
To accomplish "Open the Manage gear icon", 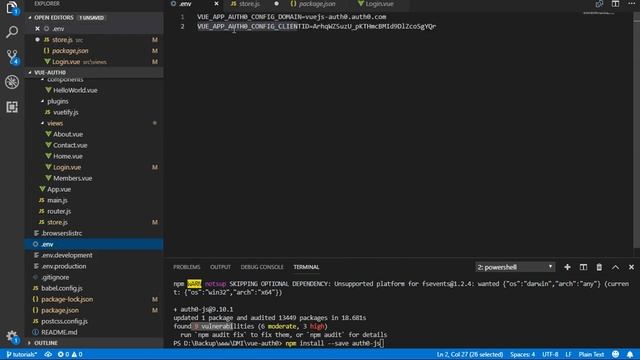I will (12, 337).
